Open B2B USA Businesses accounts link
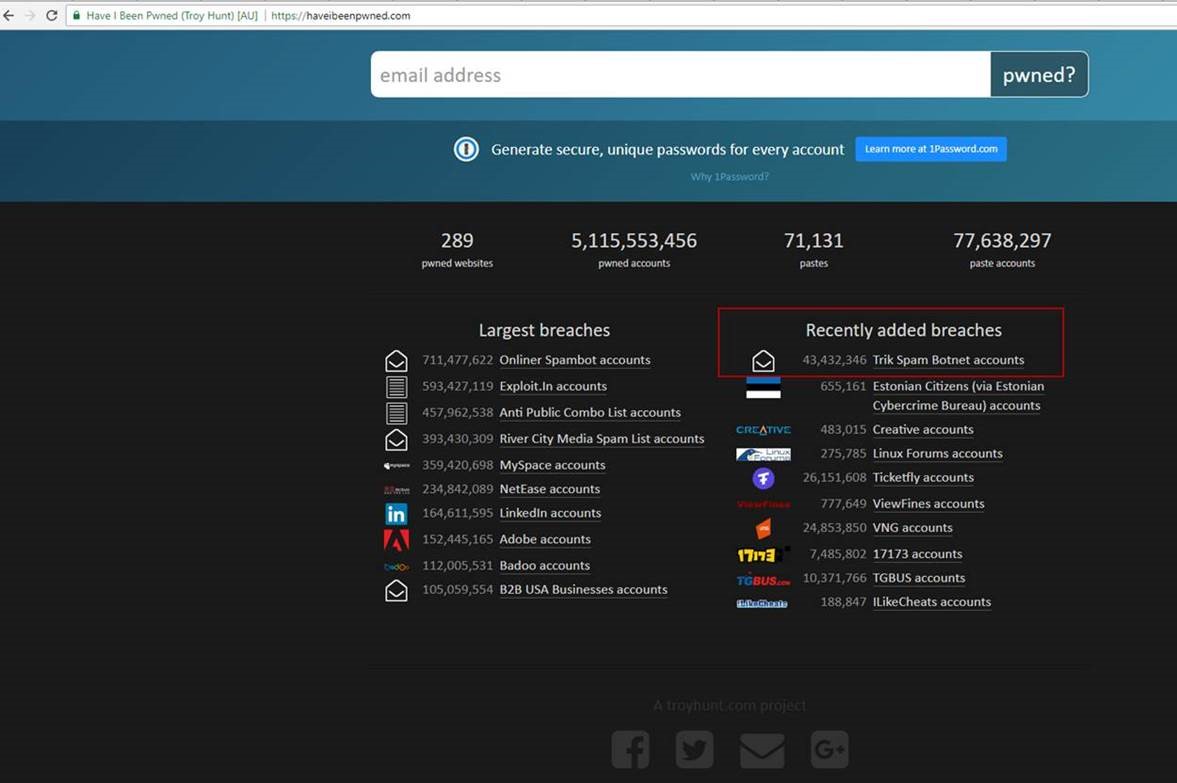The width and height of the screenshot is (1177, 783). coord(583,590)
